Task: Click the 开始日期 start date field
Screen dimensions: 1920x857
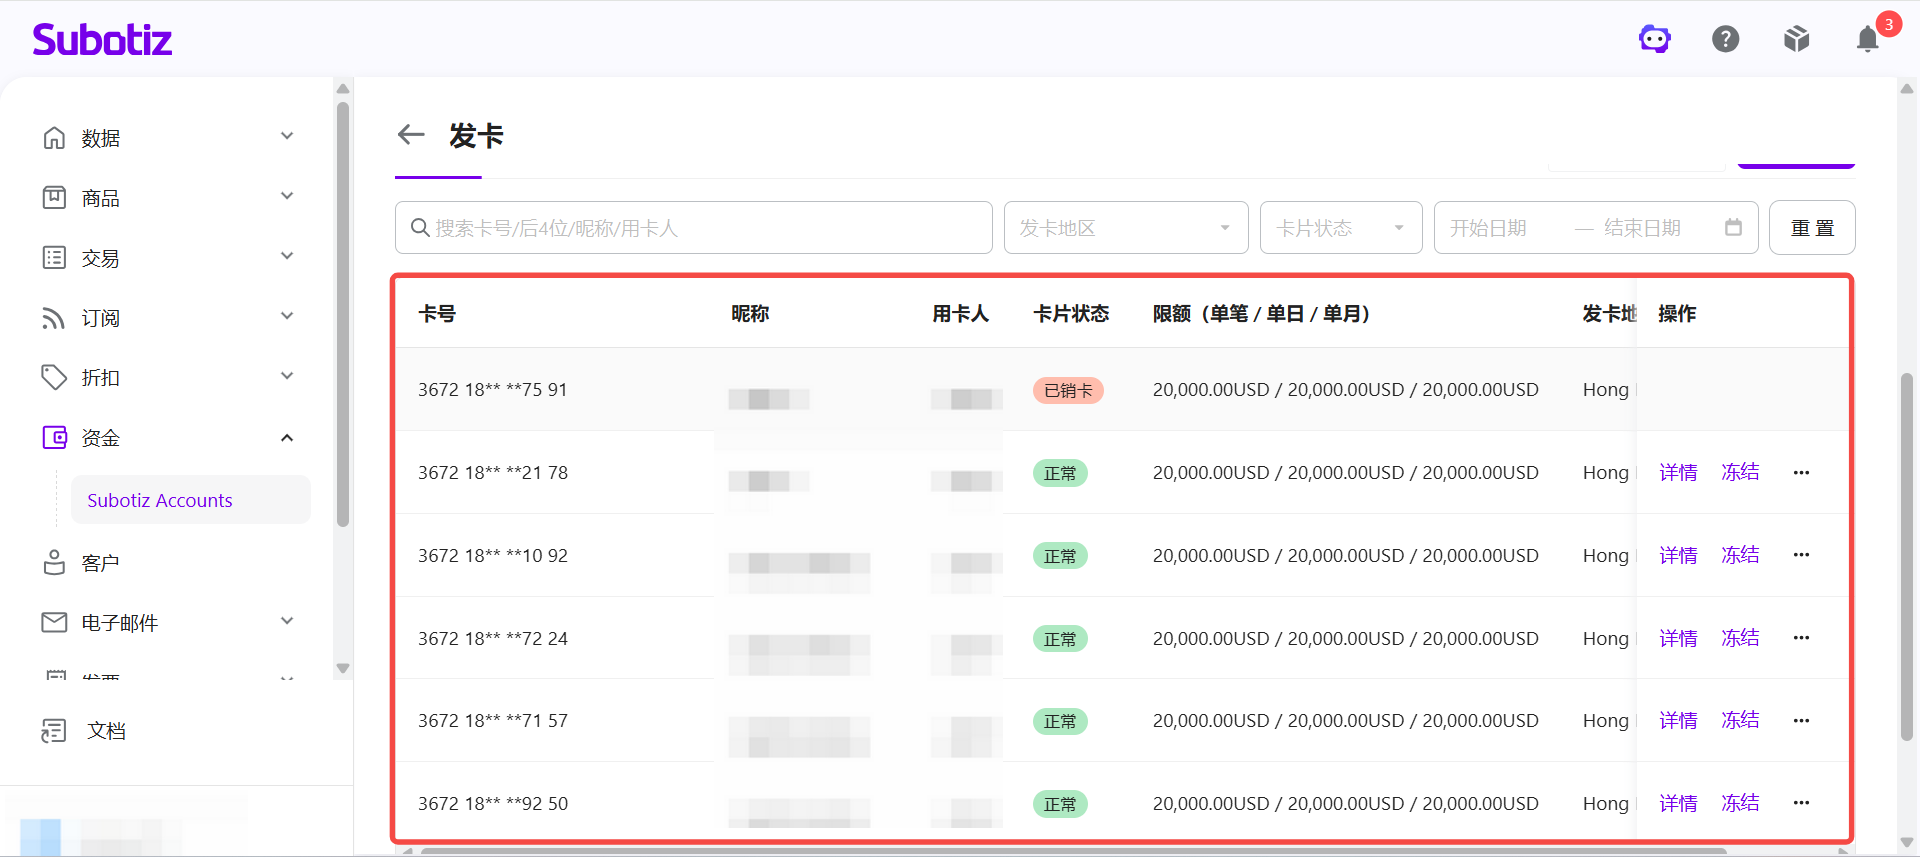Action: pyautogui.click(x=1489, y=228)
